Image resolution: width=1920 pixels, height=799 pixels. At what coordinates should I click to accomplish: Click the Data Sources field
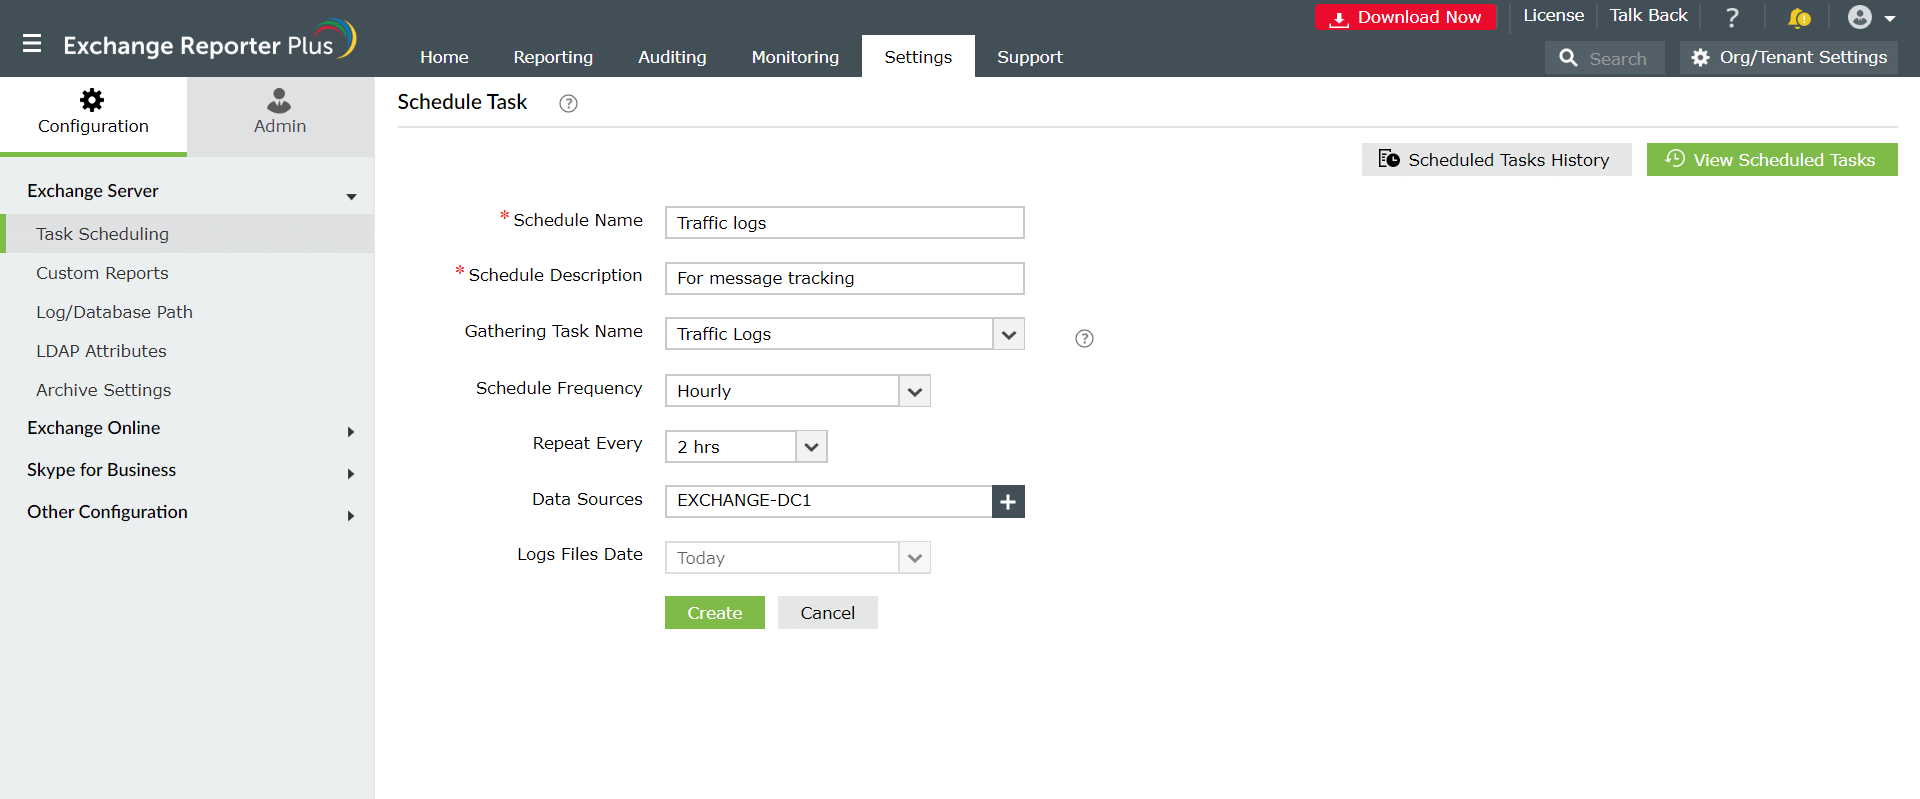[x=829, y=502]
